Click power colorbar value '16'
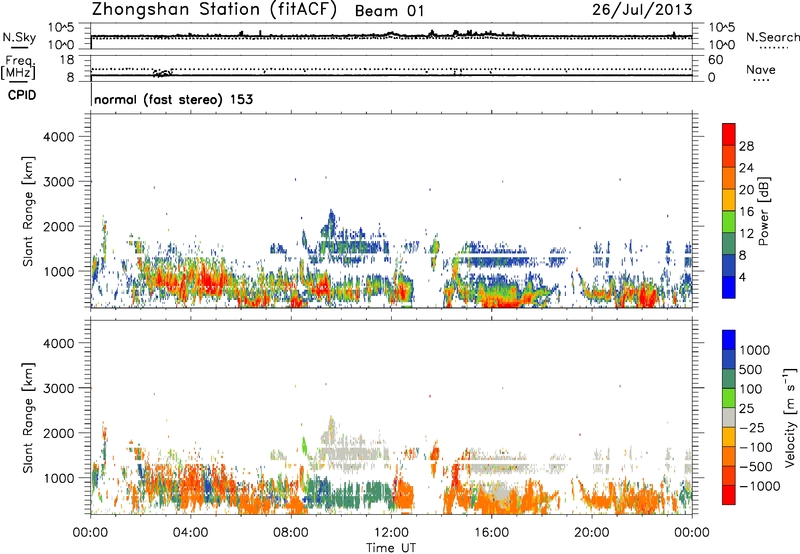 coord(746,212)
